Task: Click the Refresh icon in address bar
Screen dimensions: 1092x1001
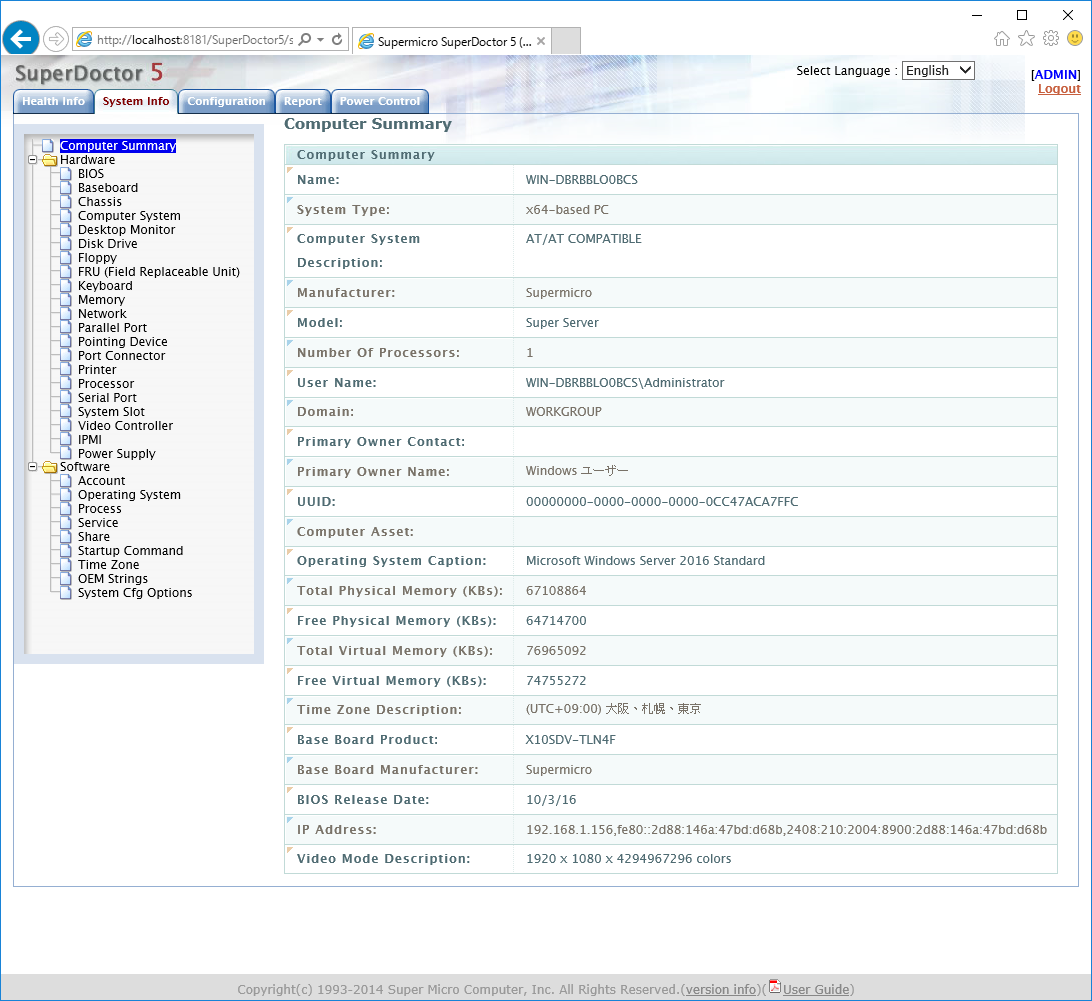Action: (x=337, y=40)
